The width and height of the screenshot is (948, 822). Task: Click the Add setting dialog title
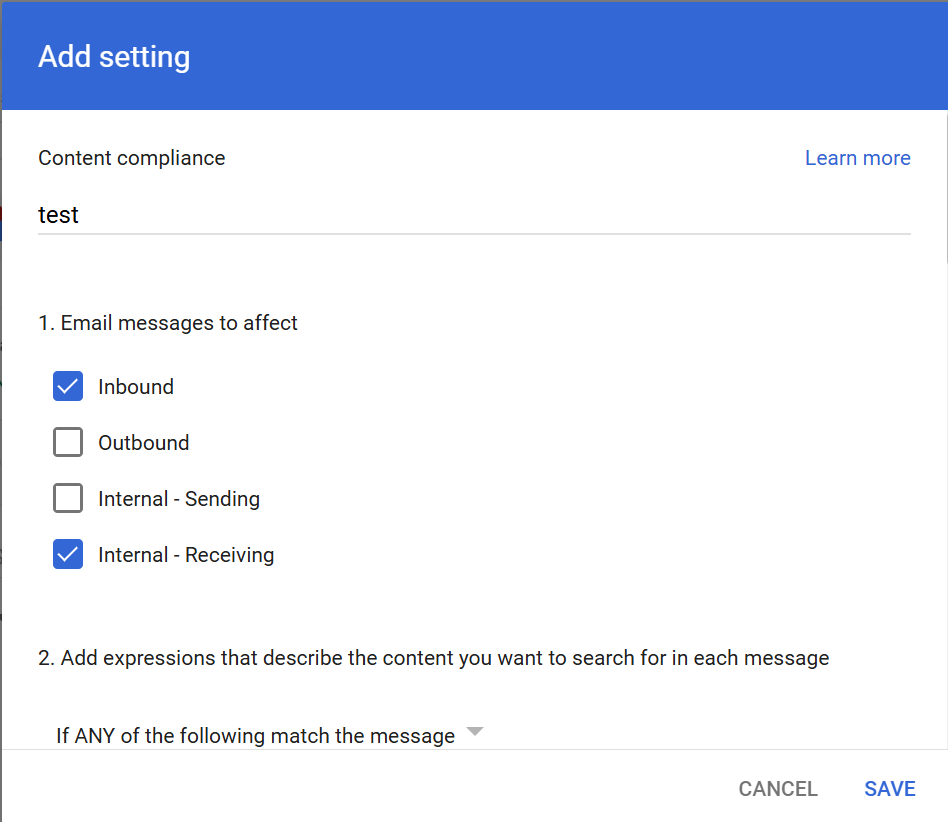[x=114, y=57]
